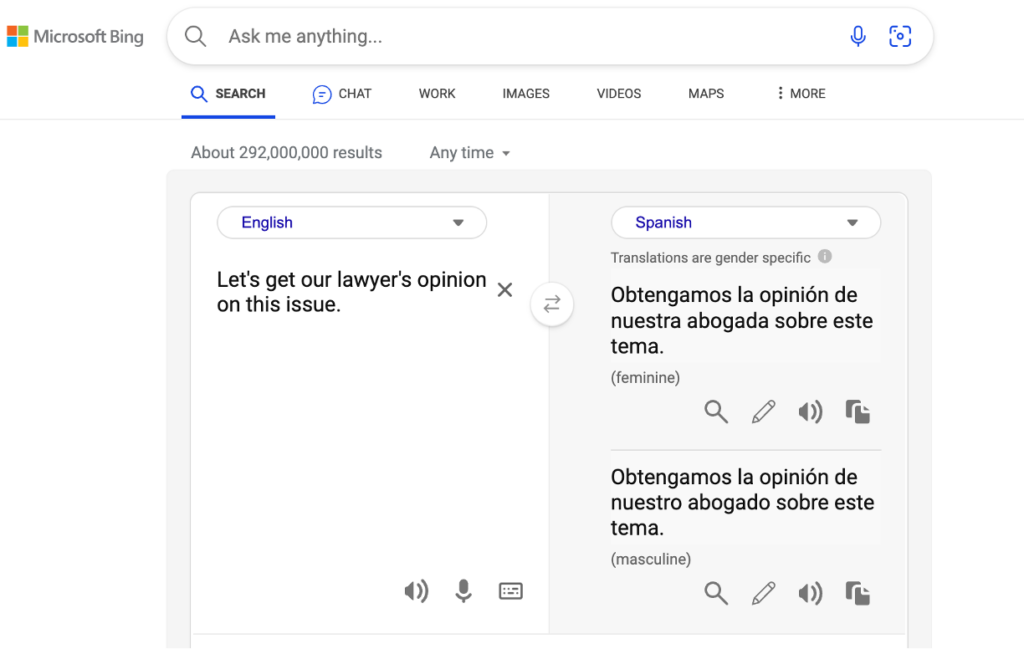
Task: Play audio of the masculine translation
Action: click(810, 592)
